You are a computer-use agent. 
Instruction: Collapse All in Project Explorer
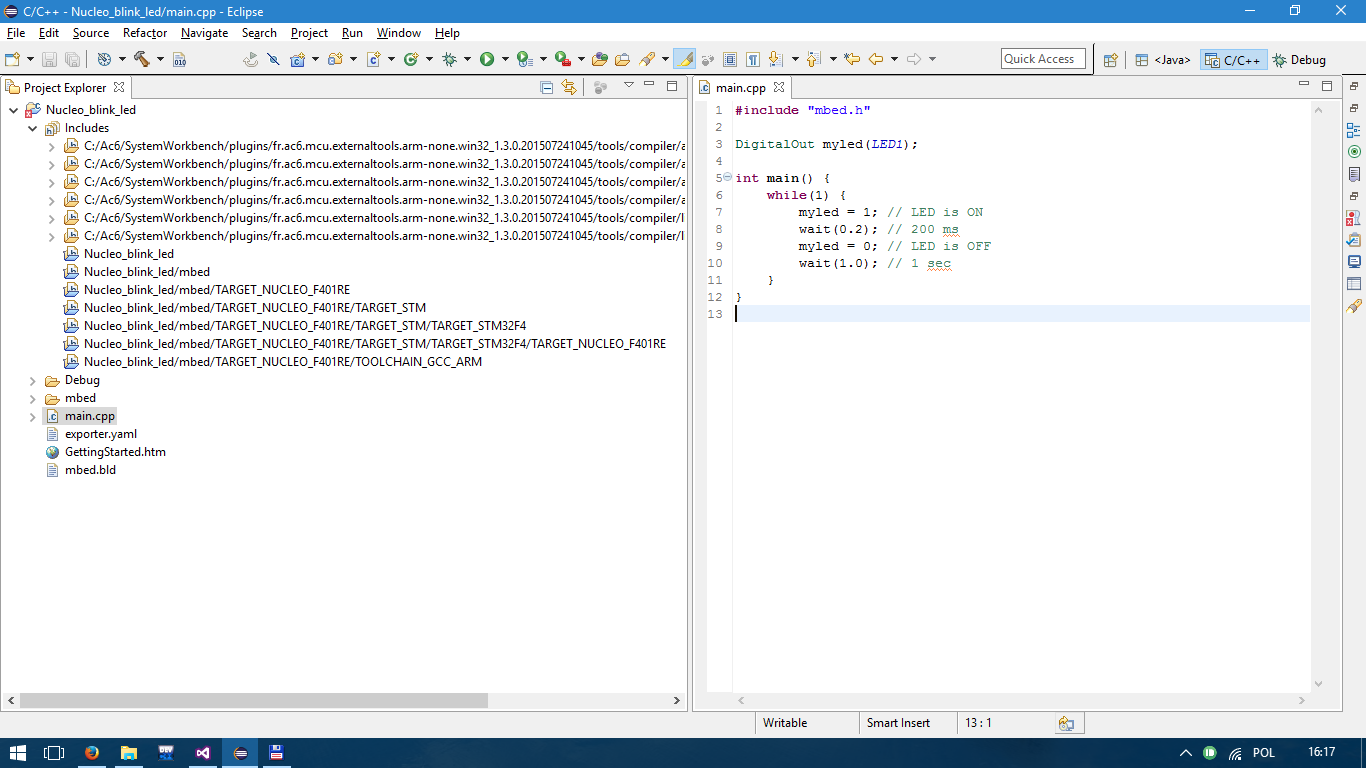[547, 88]
